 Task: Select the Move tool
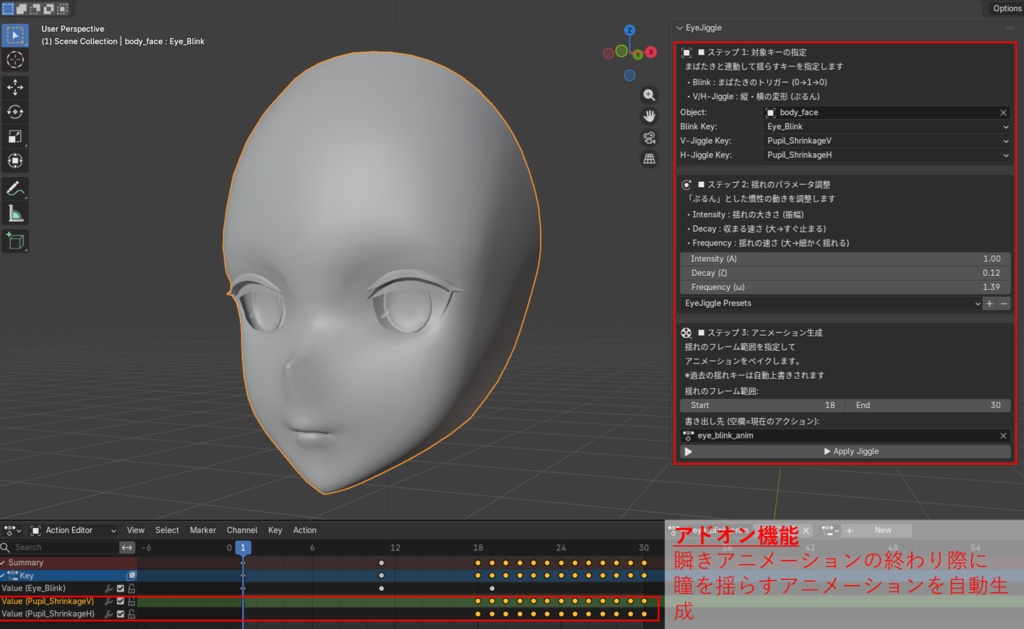[14, 86]
